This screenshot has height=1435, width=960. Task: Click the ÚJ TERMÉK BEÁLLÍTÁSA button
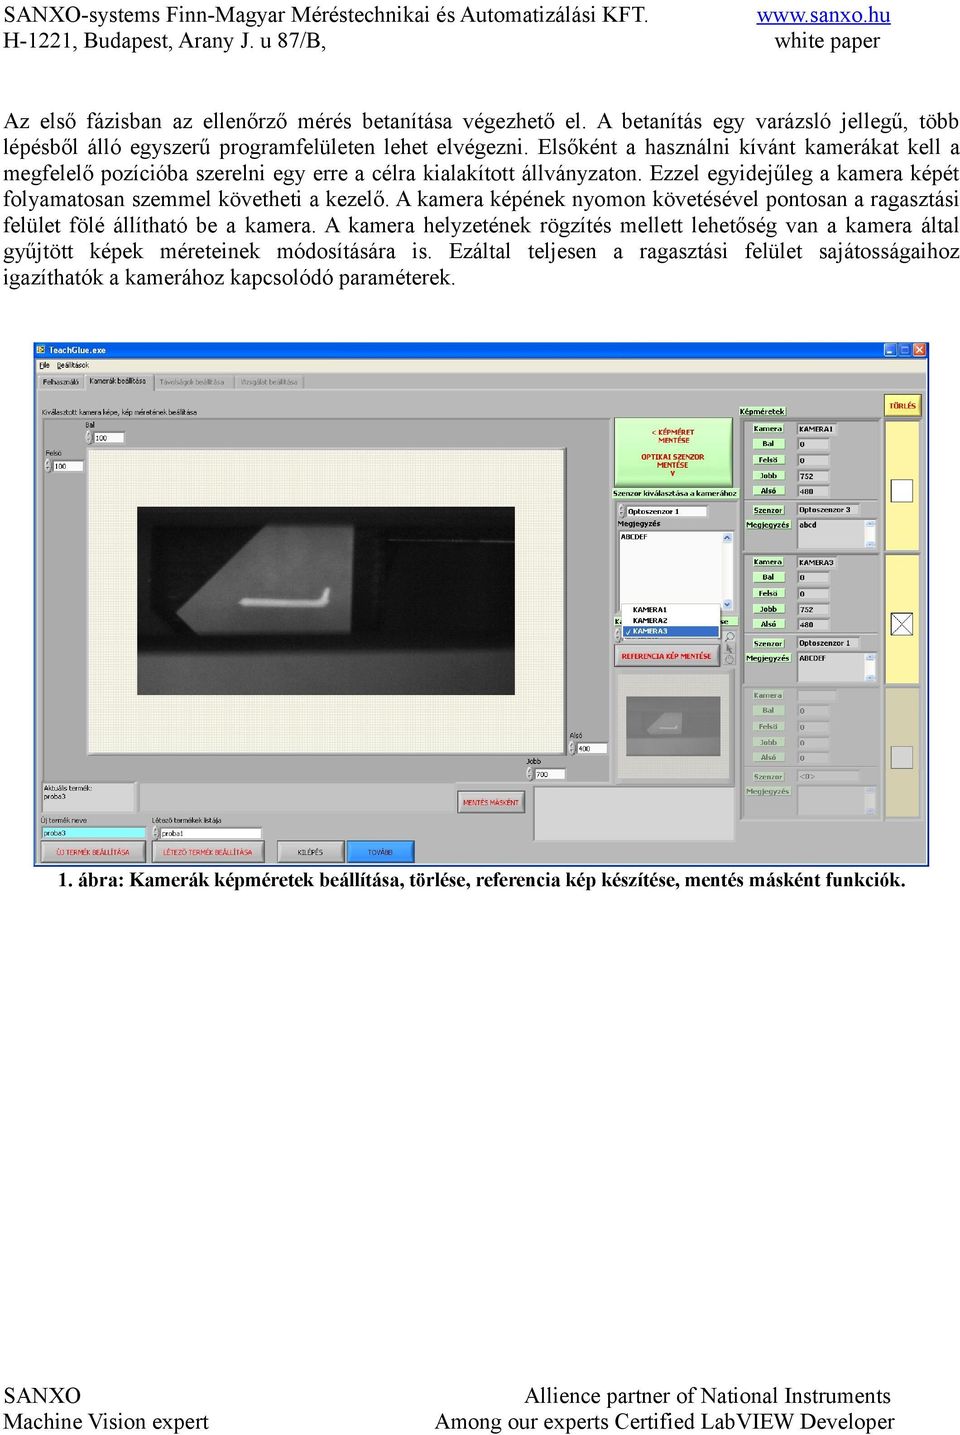(93, 852)
